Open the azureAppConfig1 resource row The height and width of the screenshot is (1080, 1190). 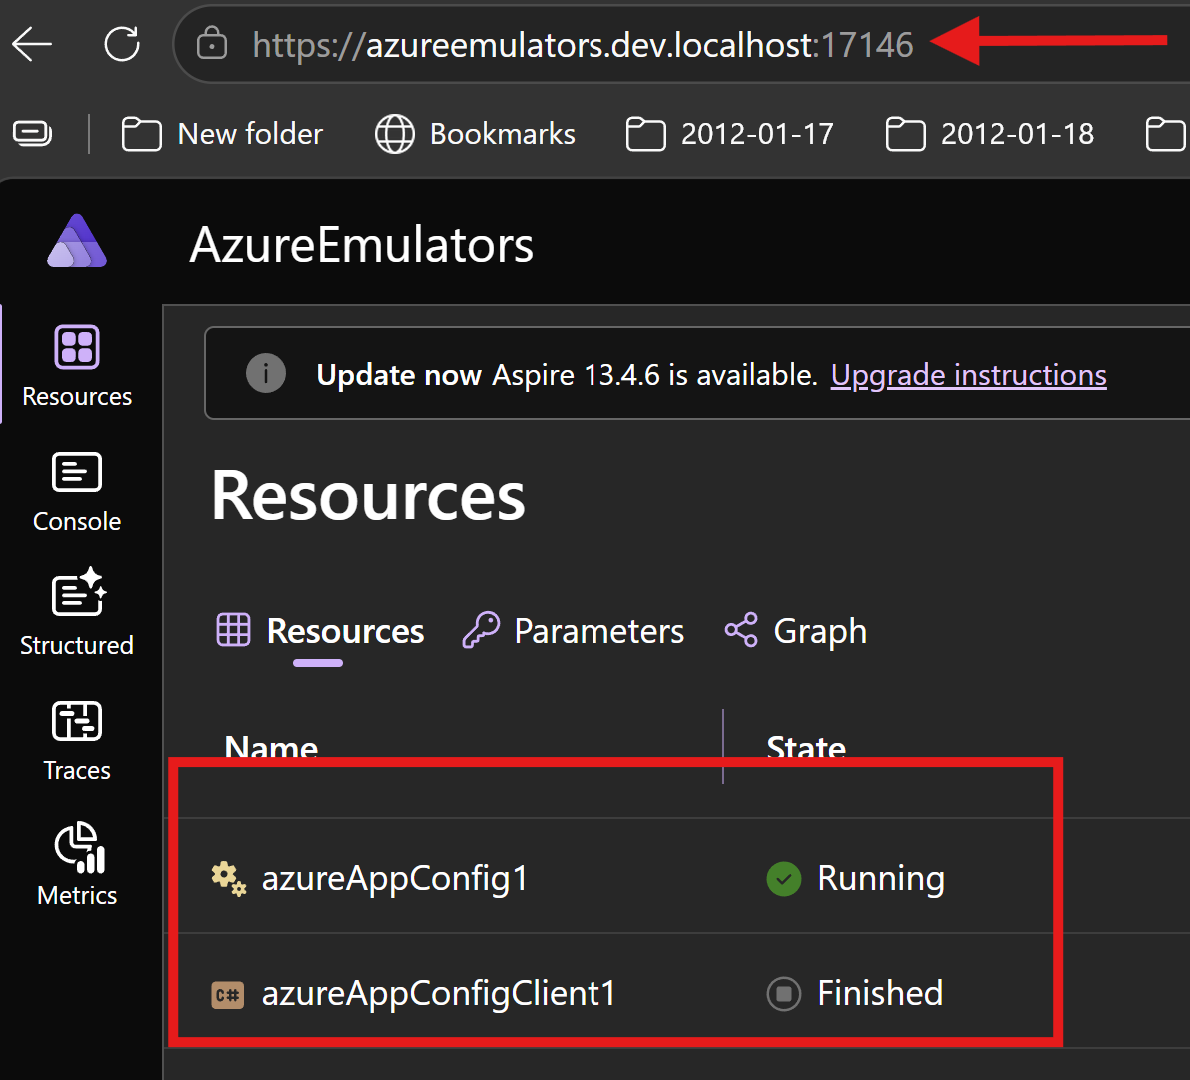[615, 878]
